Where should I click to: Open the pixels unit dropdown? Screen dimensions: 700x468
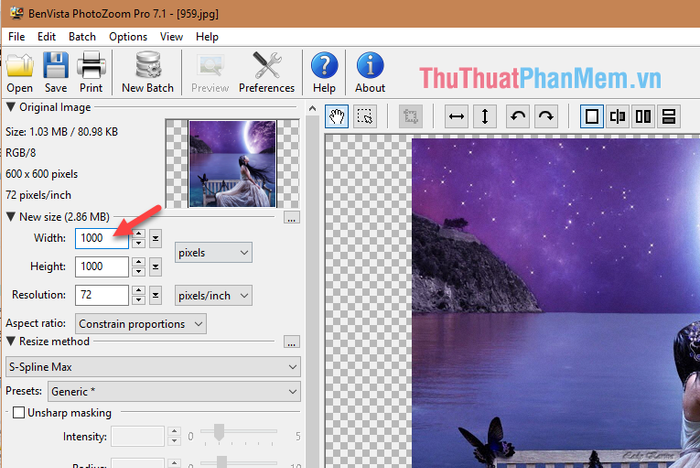tap(213, 253)
